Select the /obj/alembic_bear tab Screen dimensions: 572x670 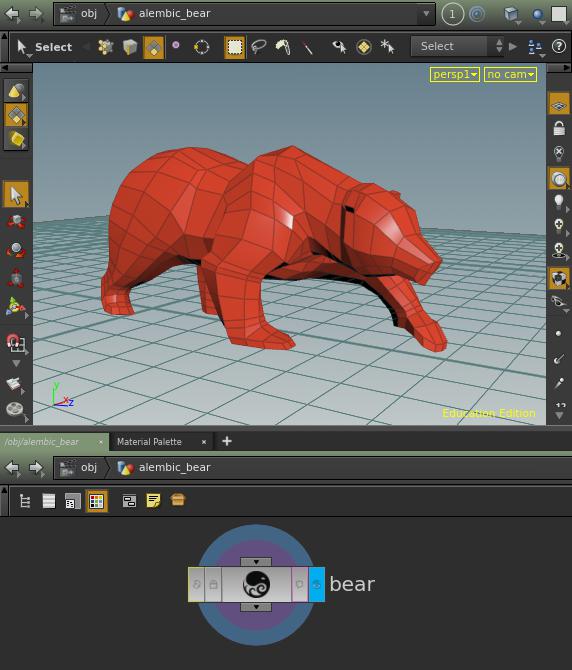(41, 441)
